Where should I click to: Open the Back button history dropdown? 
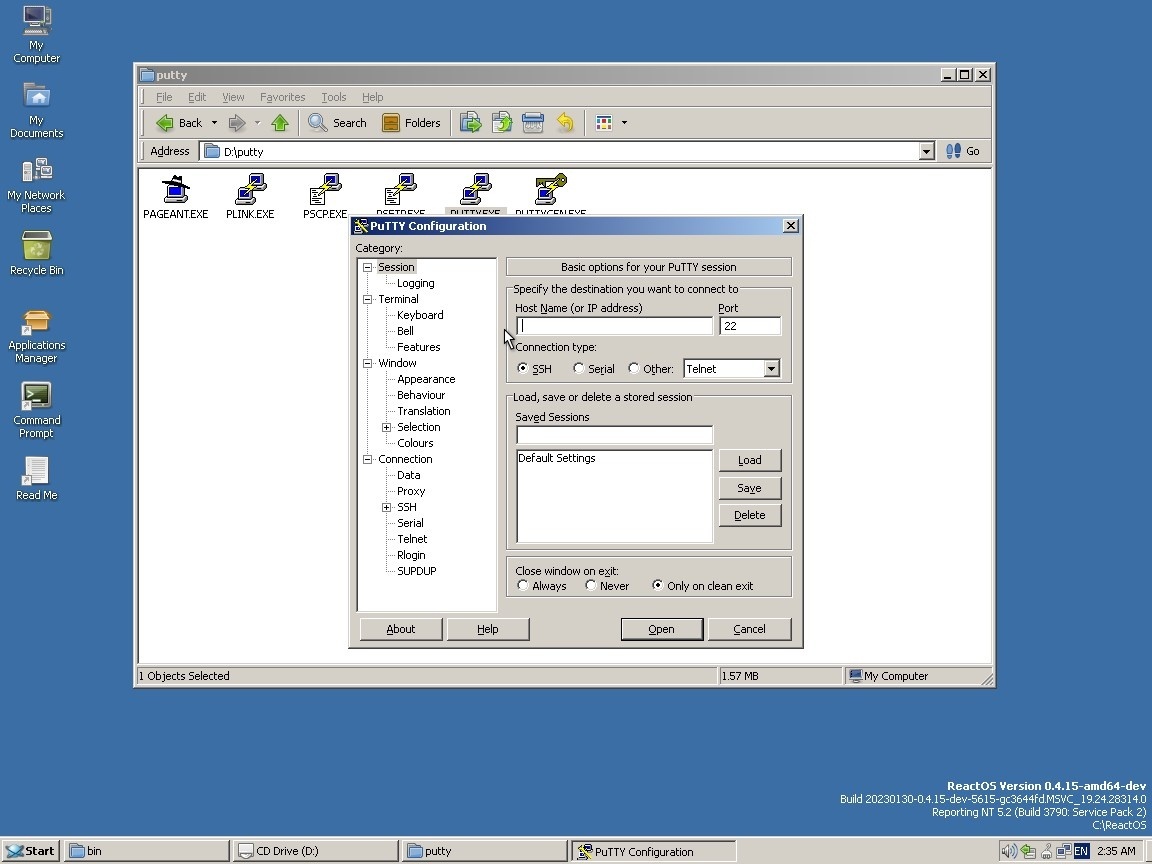tap(215, 123)
